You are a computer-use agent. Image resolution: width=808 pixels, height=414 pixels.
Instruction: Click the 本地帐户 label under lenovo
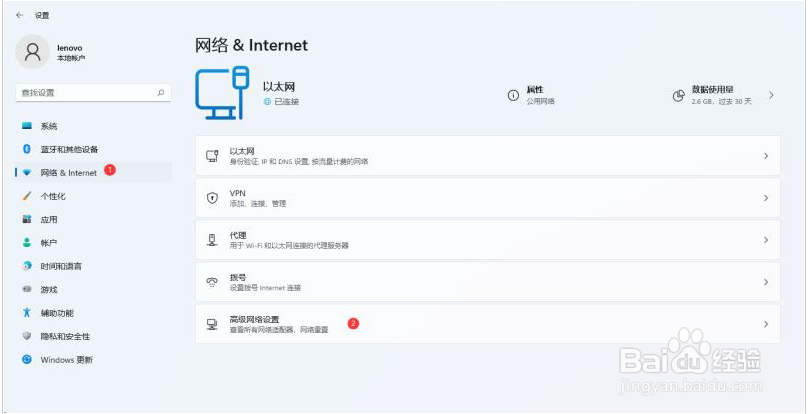tap(71, 58)
